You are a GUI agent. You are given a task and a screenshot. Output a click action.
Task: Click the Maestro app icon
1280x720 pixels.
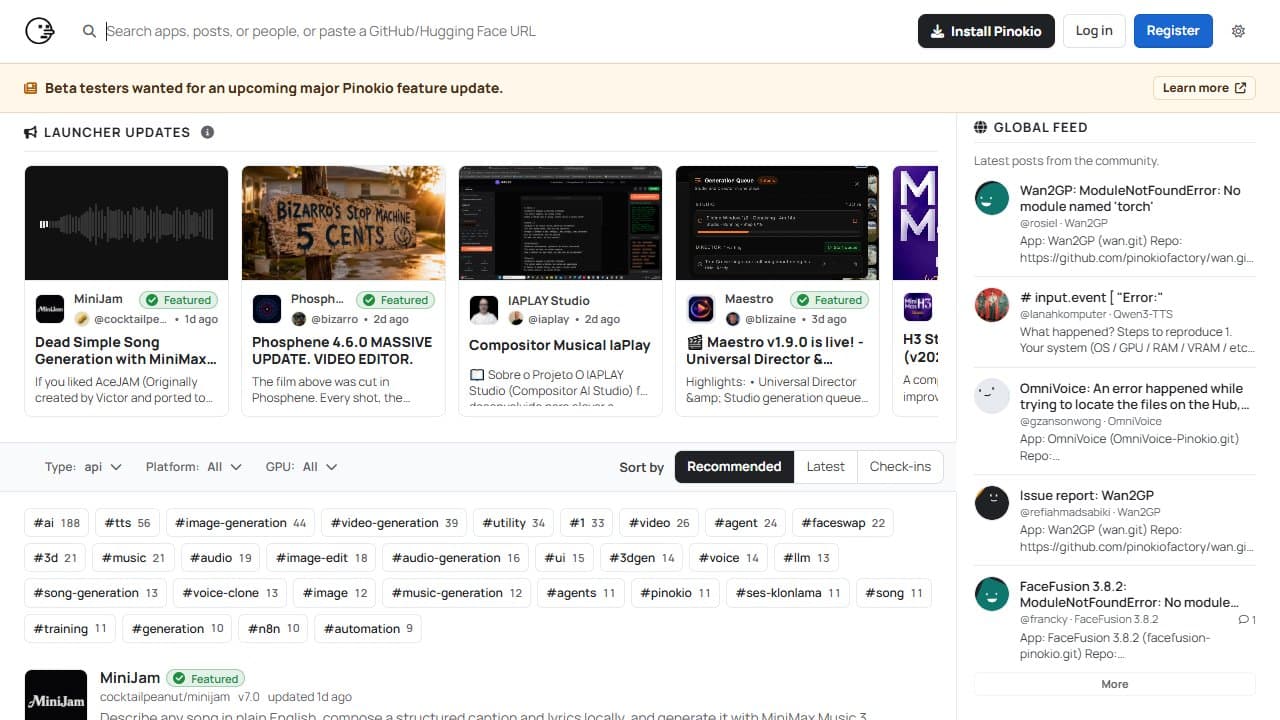[701, 309]
